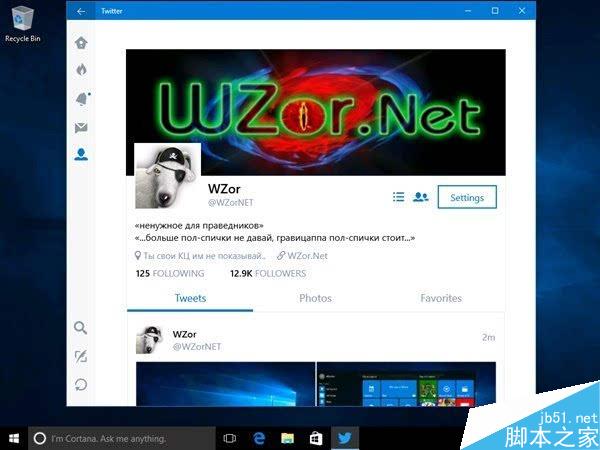The width and height of the screenshot is (600, 450).
Task: Open the right Start menu photo in tweet
Action: pyautogui.click(x=406, y=384)
